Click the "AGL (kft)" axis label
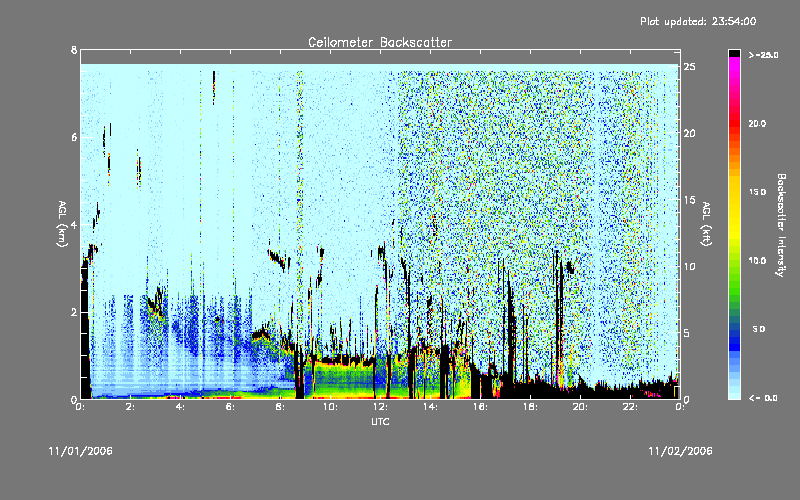This screenshot has height=500, width=800. click(707, 224)
